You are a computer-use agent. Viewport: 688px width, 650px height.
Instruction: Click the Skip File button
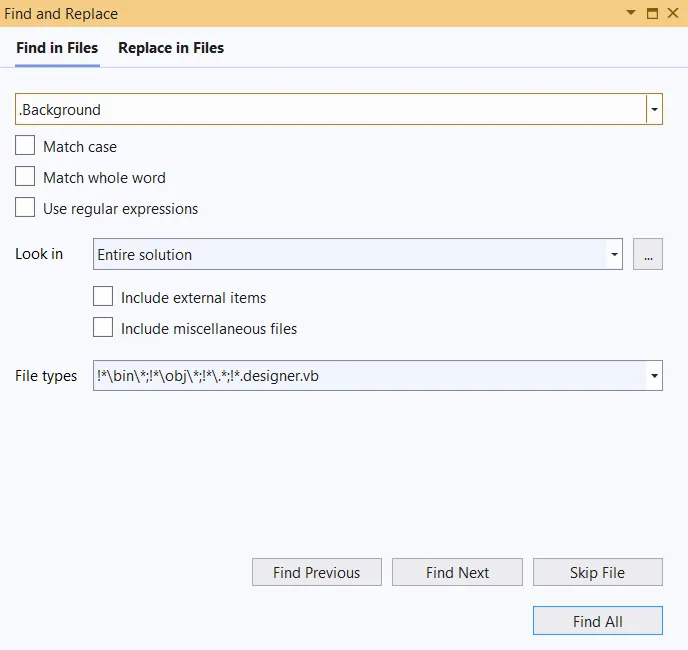[x=597, y=573]
